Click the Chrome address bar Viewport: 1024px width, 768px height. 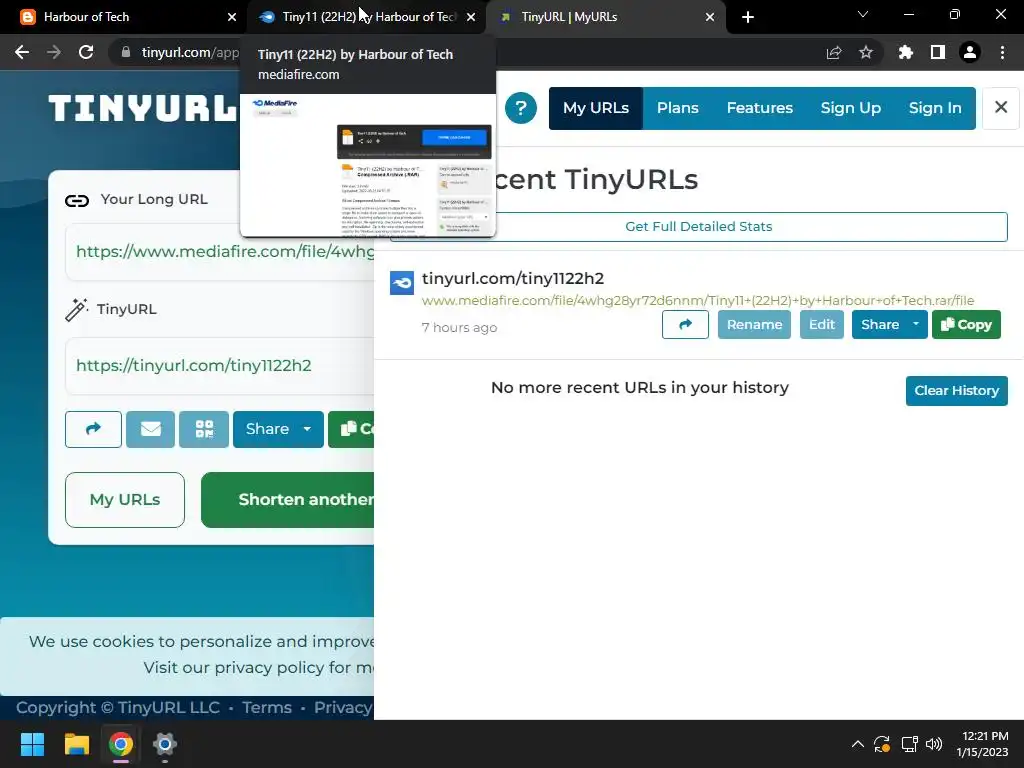coord(189,52)
